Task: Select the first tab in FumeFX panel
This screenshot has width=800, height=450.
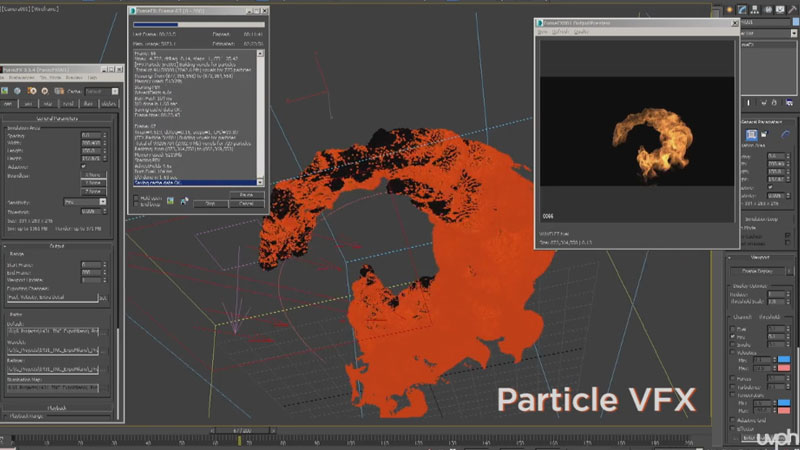Action: click(x=8, y=103)
